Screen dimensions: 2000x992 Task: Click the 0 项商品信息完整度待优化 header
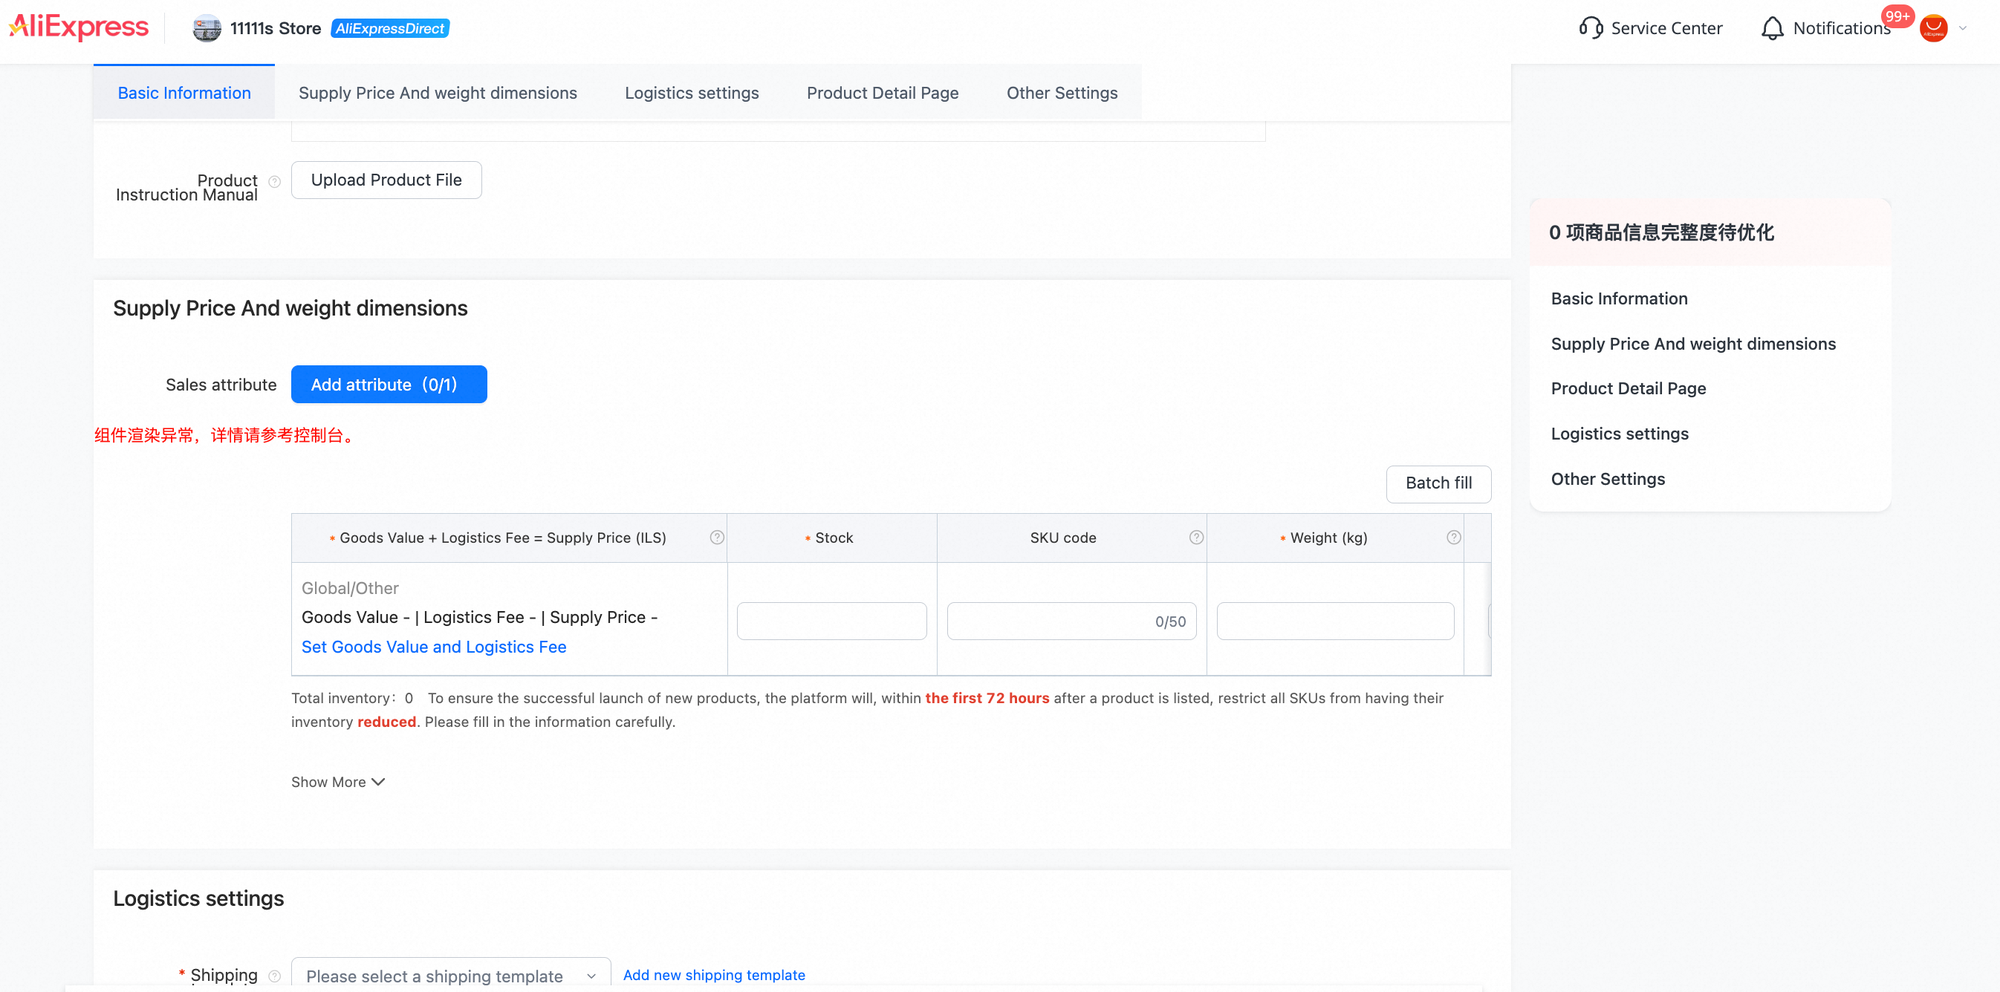pos(1661,232)
